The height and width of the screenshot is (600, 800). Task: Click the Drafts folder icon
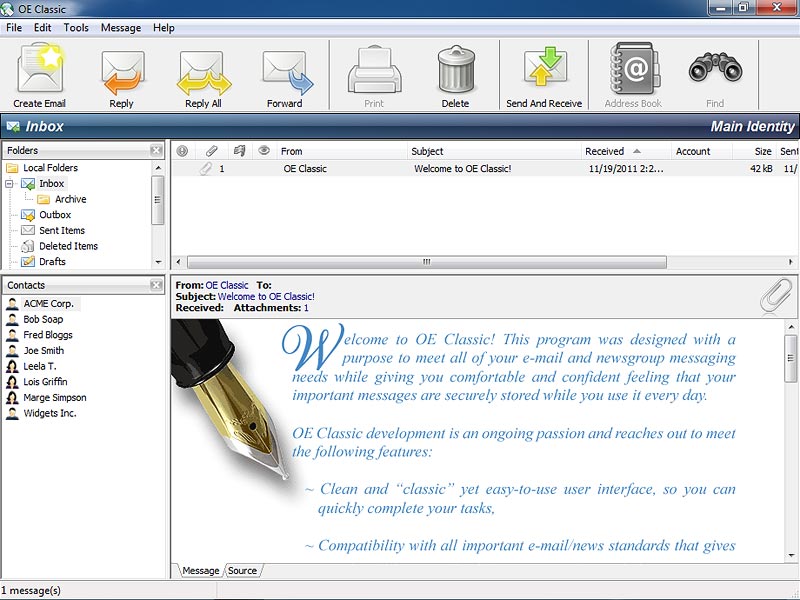[x=28, y=262]
